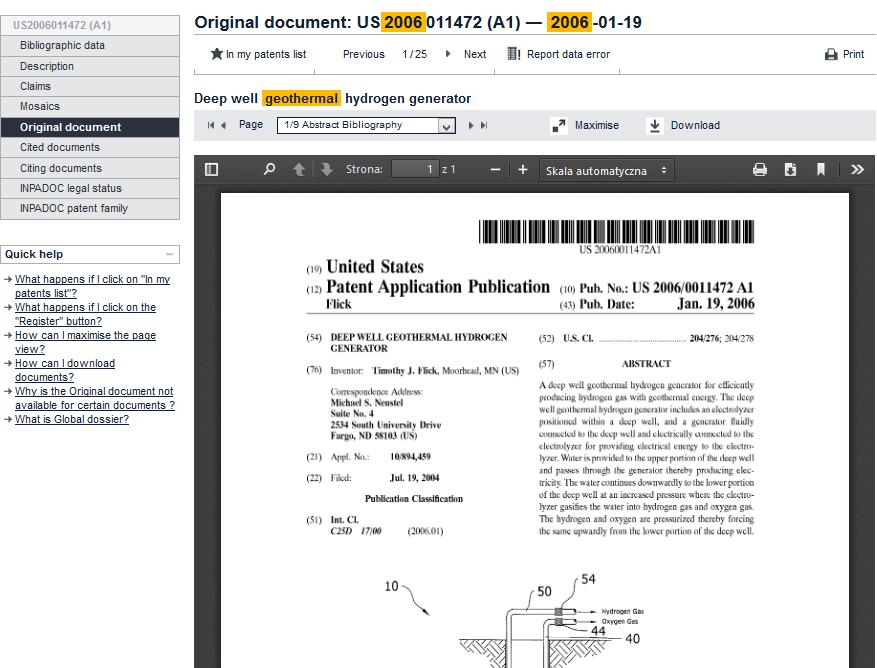Image resolution: width=877 pixels, height=668 pixels.
Task: Click the Report data error icon
Action: (x=513, y=54)
